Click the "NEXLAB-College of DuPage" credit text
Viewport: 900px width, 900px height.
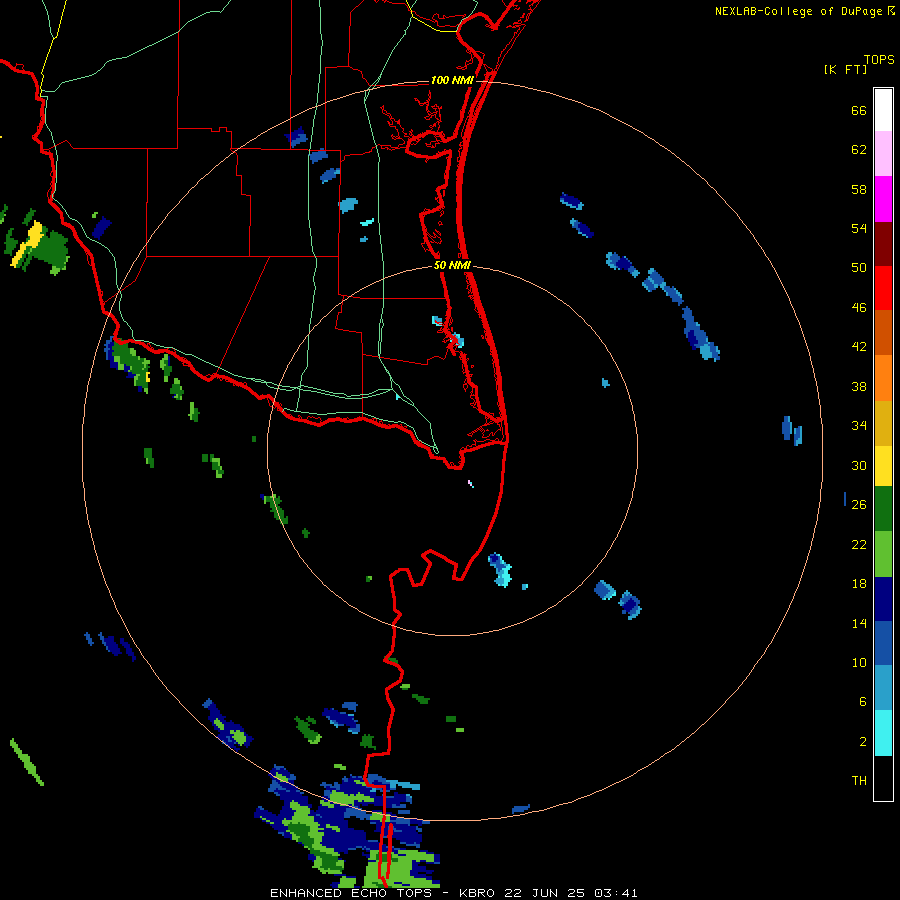(798, 11)
